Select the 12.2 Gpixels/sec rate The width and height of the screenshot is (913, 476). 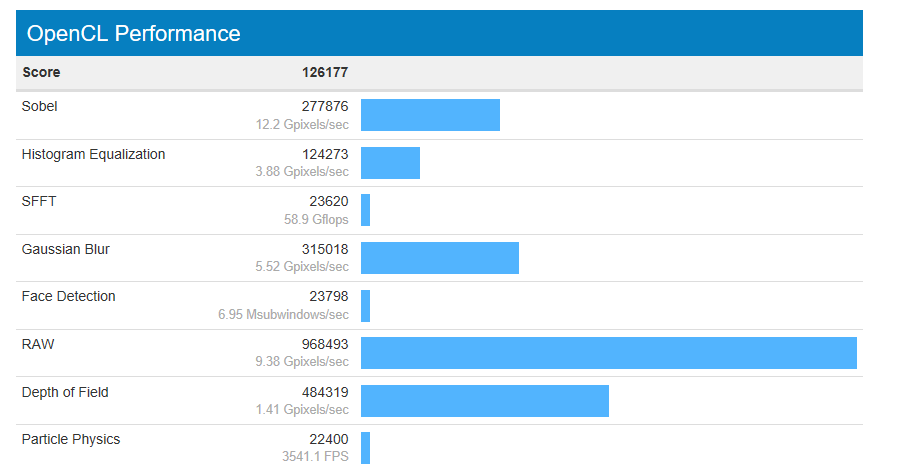pos(302,125)
